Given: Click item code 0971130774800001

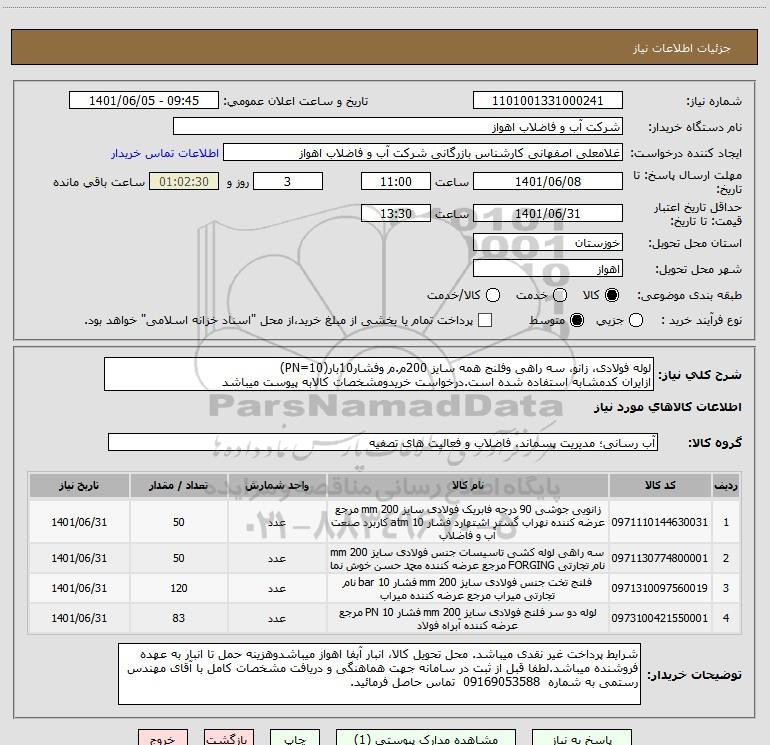Looking at the screenshot, I should pos(660,558).
